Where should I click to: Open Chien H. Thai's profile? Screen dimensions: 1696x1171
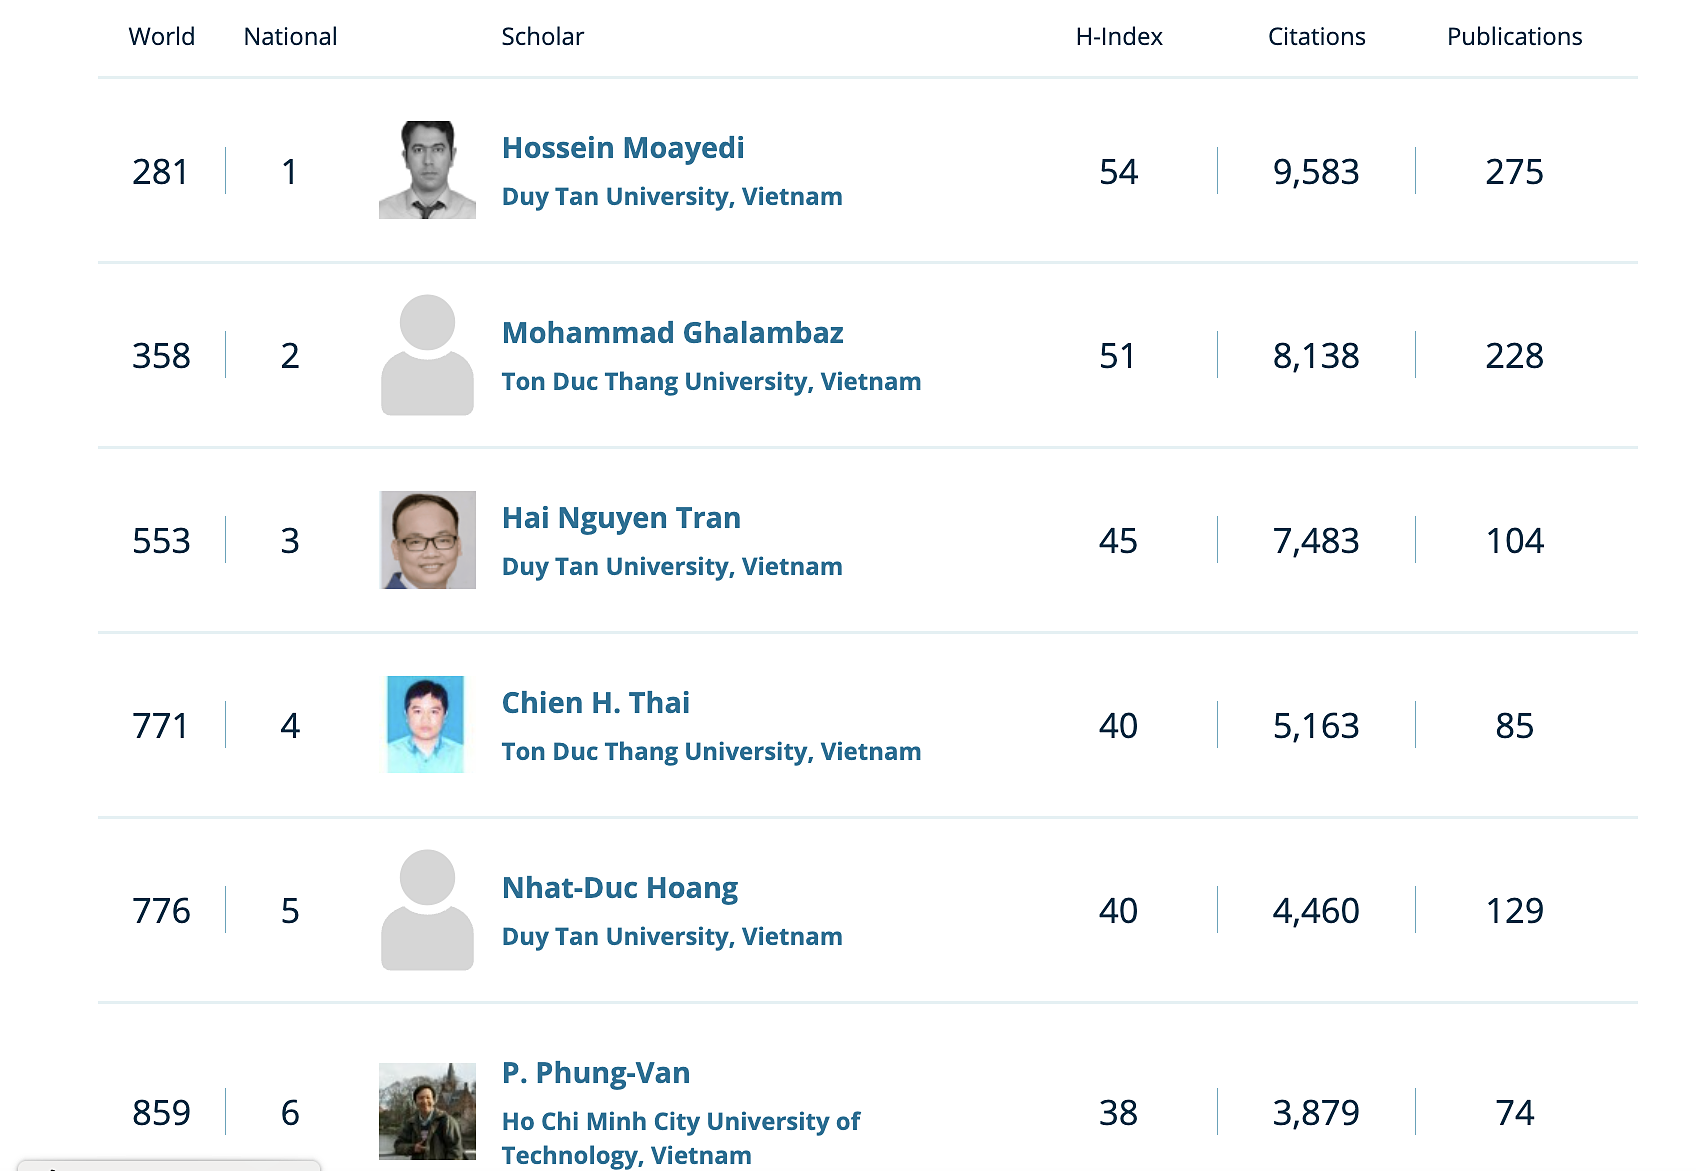coord(595,703)
